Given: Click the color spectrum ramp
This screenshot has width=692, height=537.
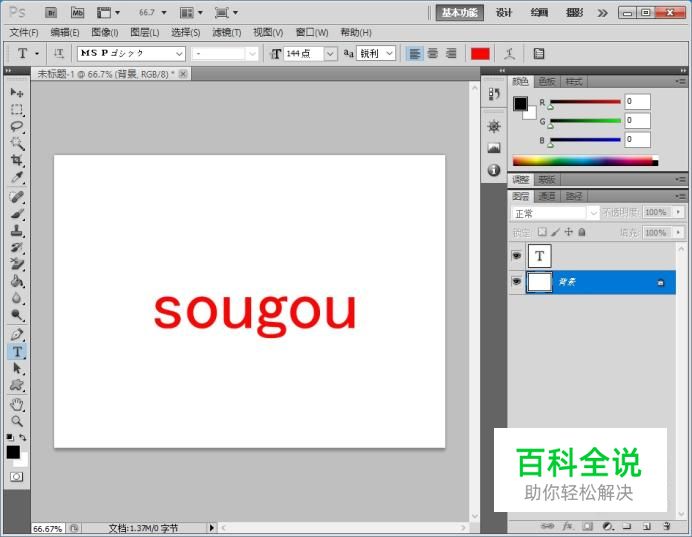Looking at the screenshot, I should pyautogui.click(x=585, y=161).
